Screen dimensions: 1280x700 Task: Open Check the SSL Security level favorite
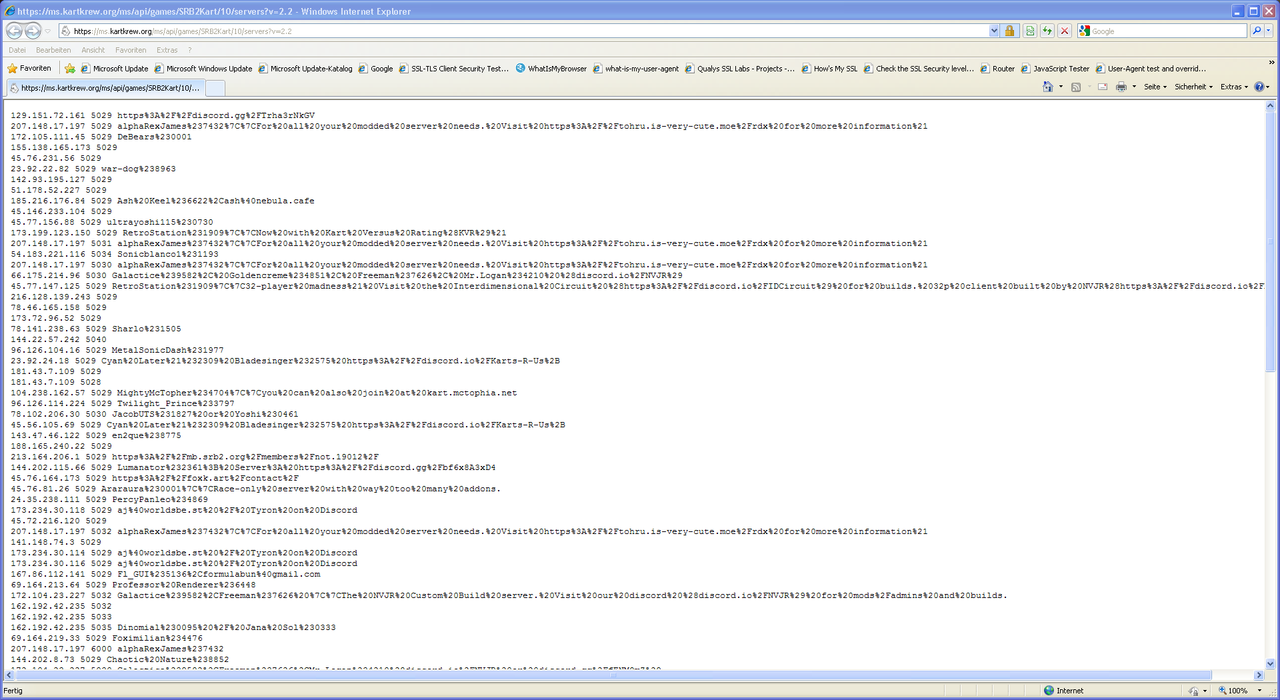(918, 69)
